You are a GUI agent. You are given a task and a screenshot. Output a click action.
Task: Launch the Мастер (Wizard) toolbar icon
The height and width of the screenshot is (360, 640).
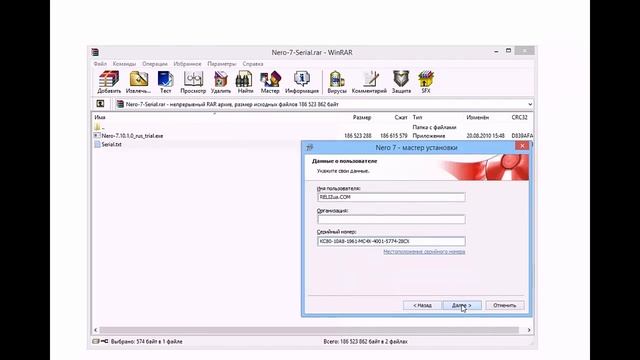(270, 82)
